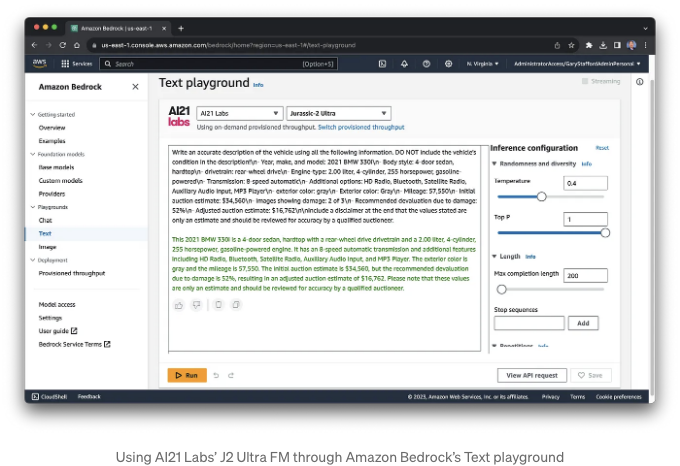Viewport: 680px width, 466px height.
Task: Toggle the browser side panel icon
Action: tap(617, 45)
